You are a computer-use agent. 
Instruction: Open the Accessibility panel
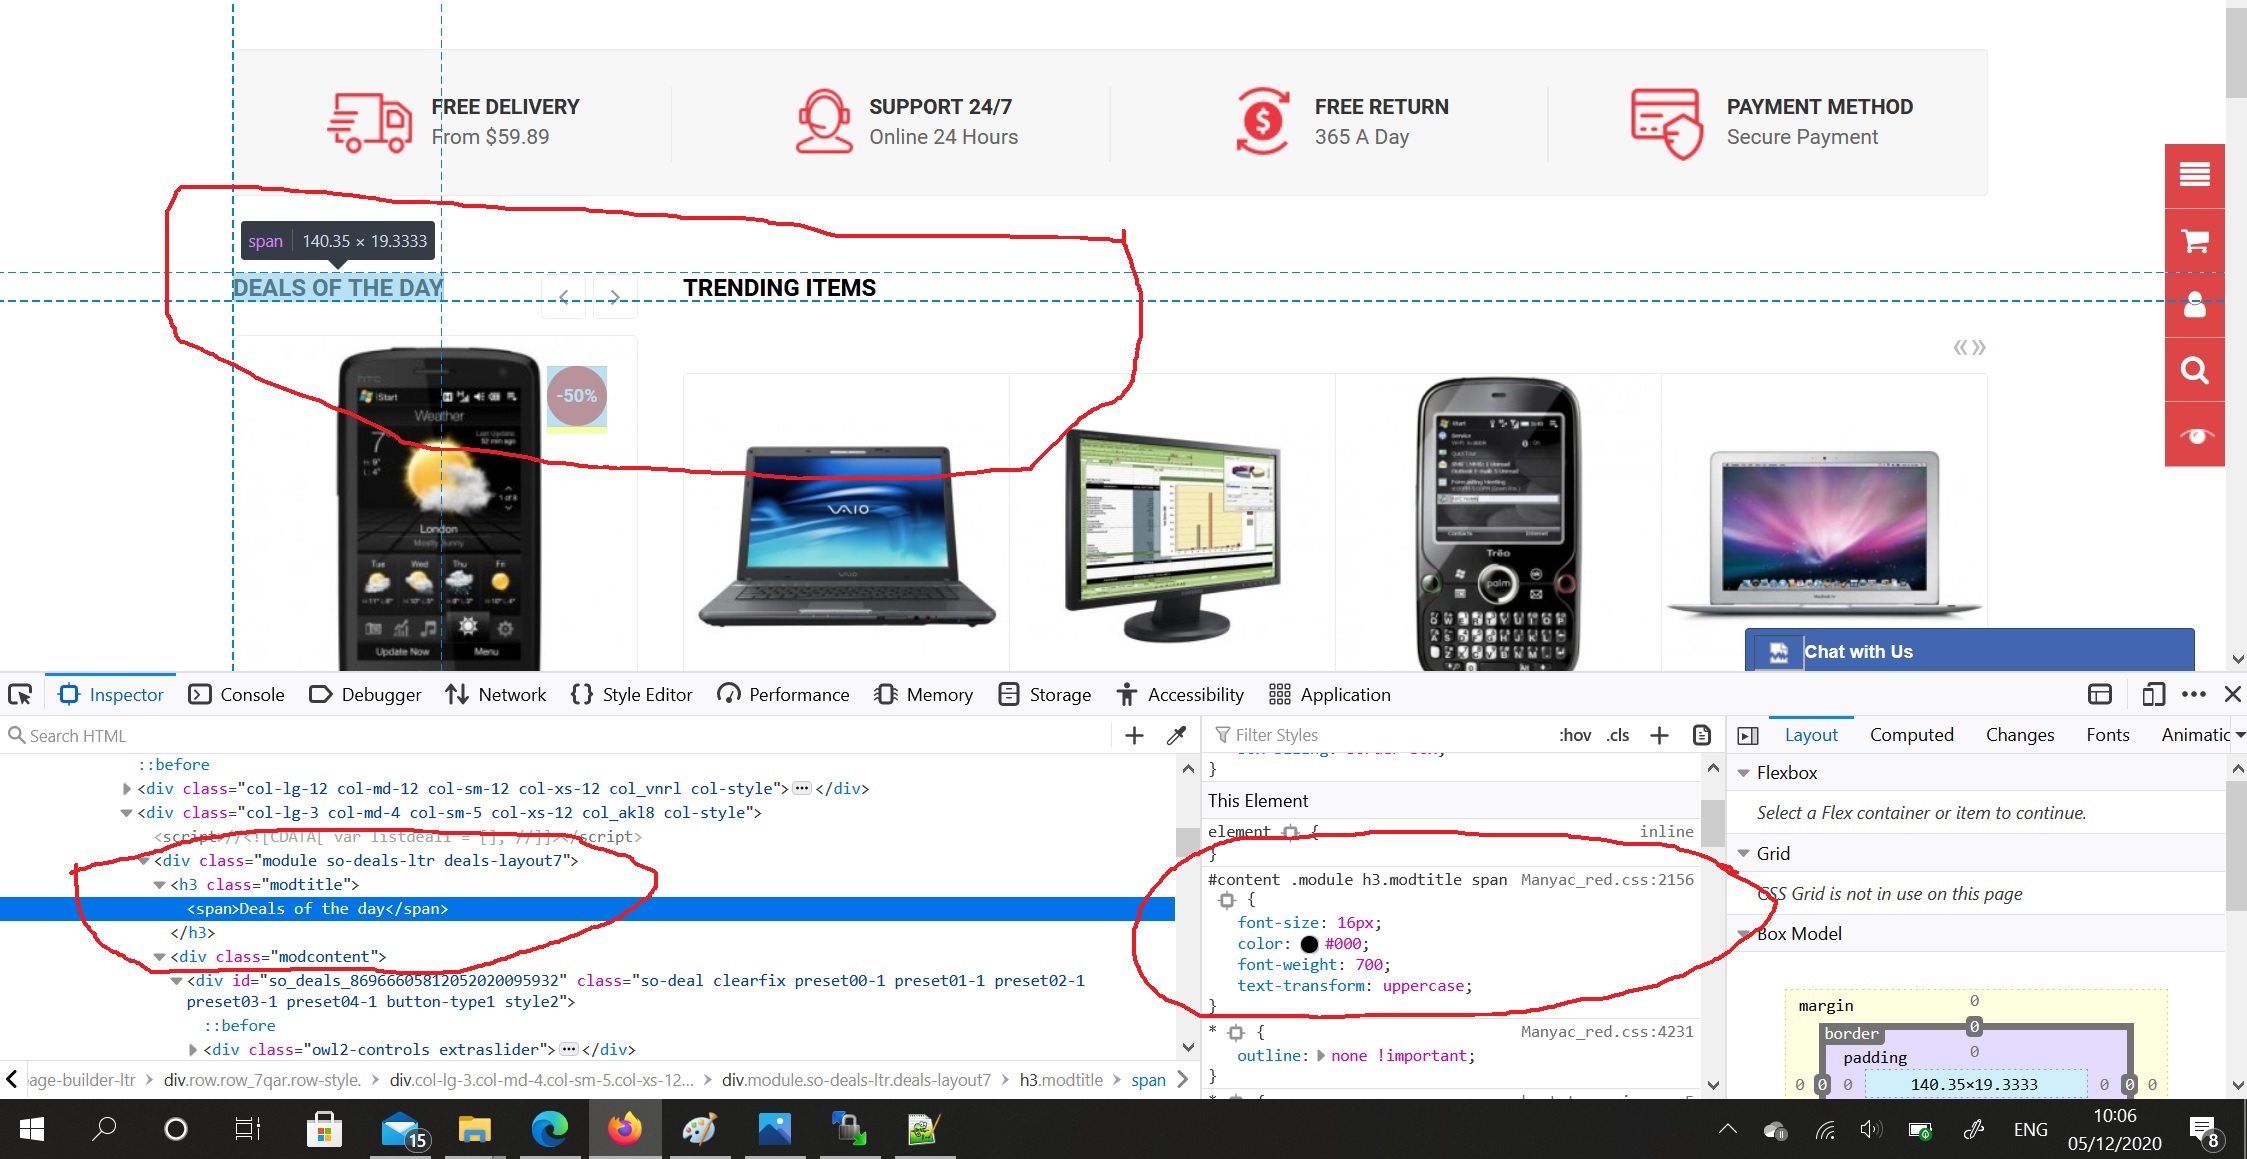pos(1180,694)
